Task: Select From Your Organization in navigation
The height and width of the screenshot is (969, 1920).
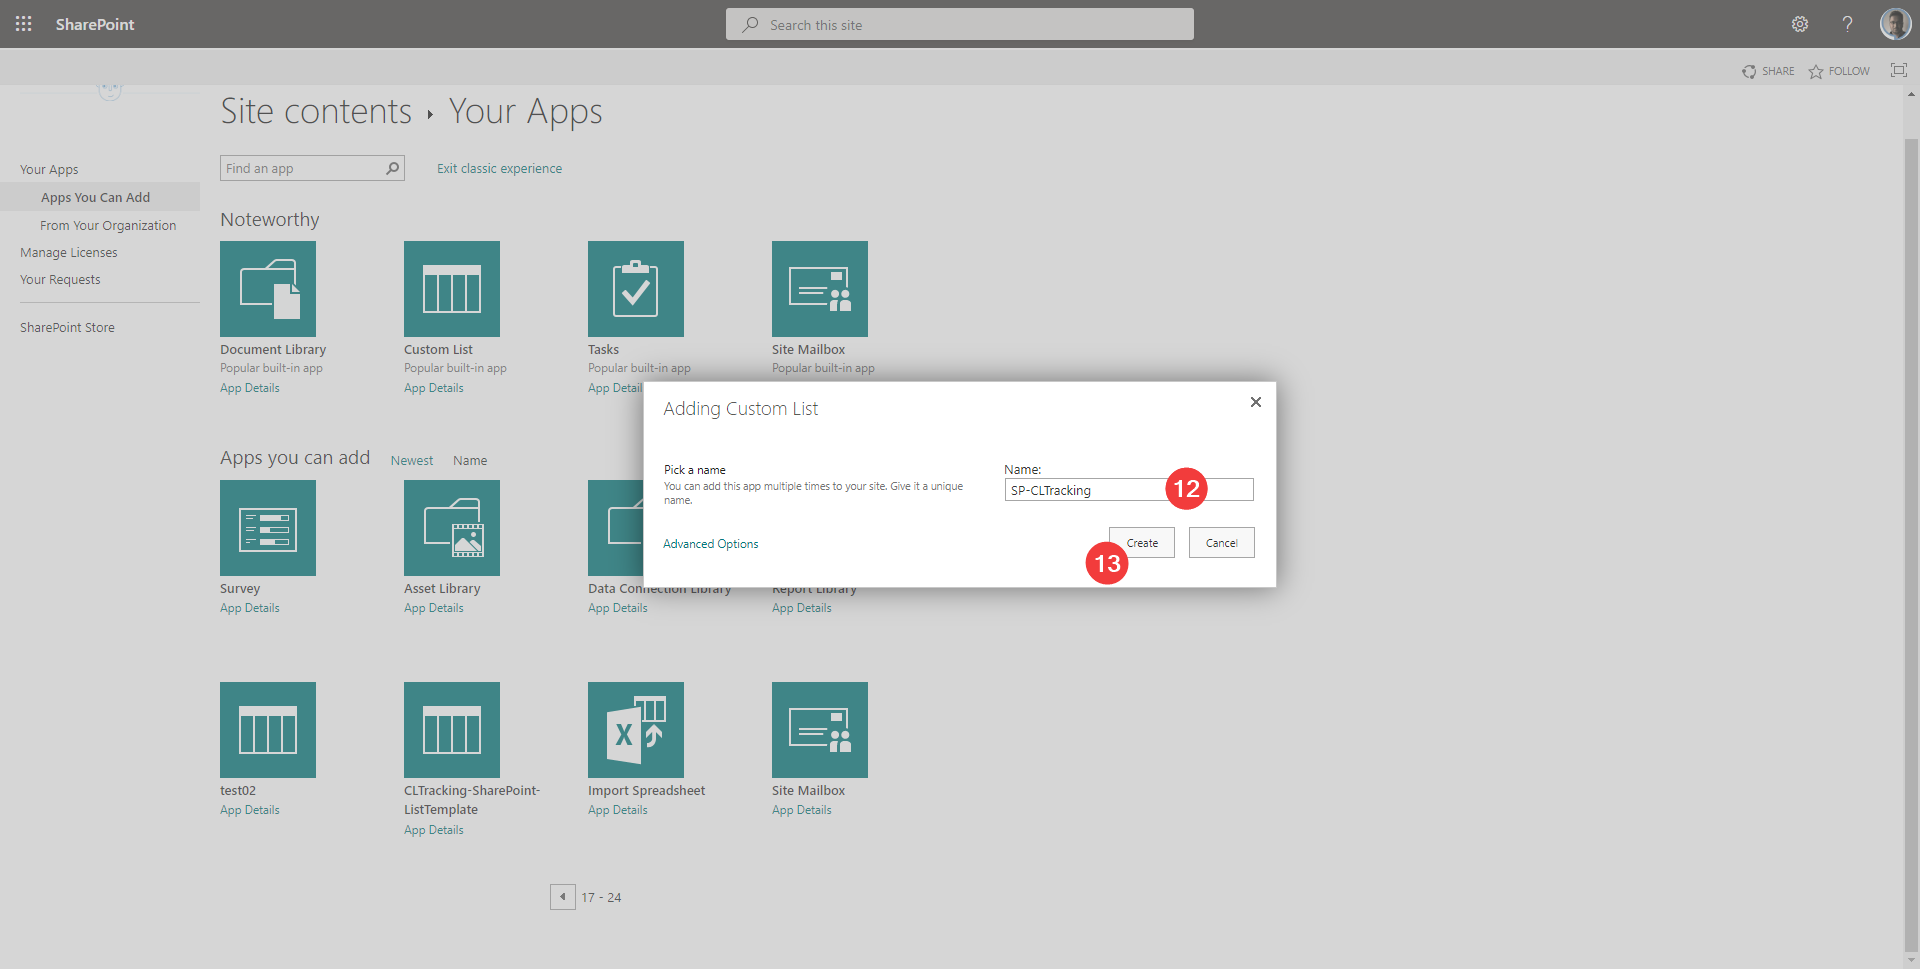Action: click(108, 226)
